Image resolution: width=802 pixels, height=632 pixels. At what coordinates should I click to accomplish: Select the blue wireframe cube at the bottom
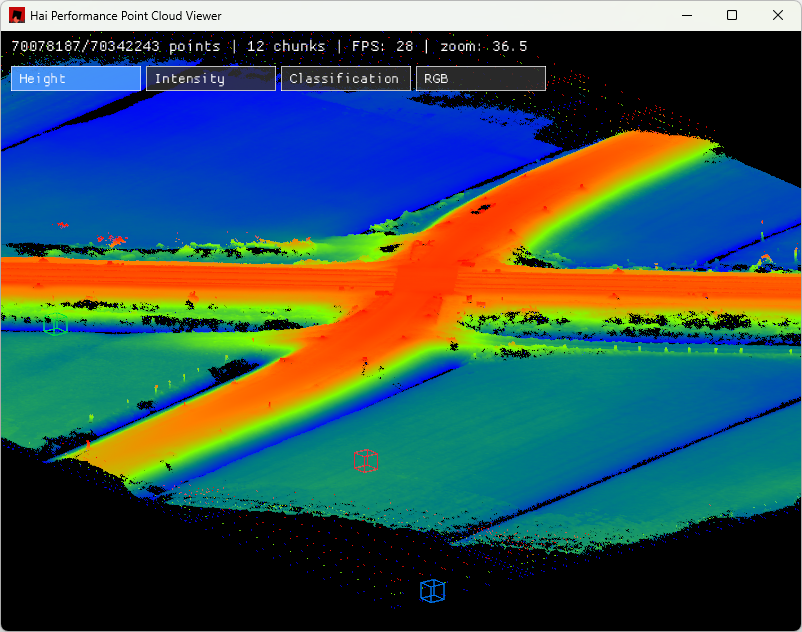432,591
